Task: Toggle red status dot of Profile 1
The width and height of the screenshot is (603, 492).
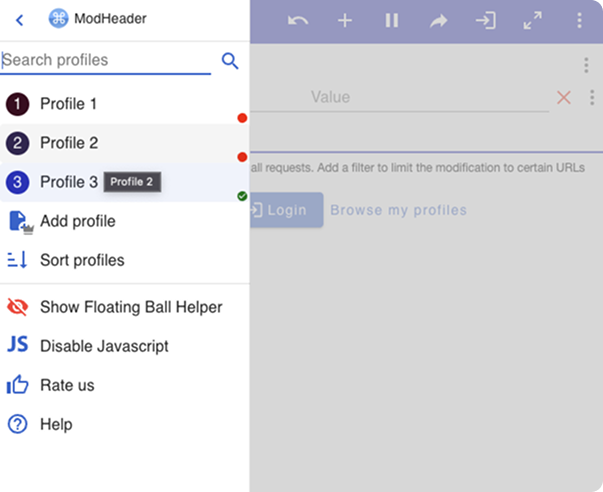Action: pyautogui.click(x=242, y=118)
